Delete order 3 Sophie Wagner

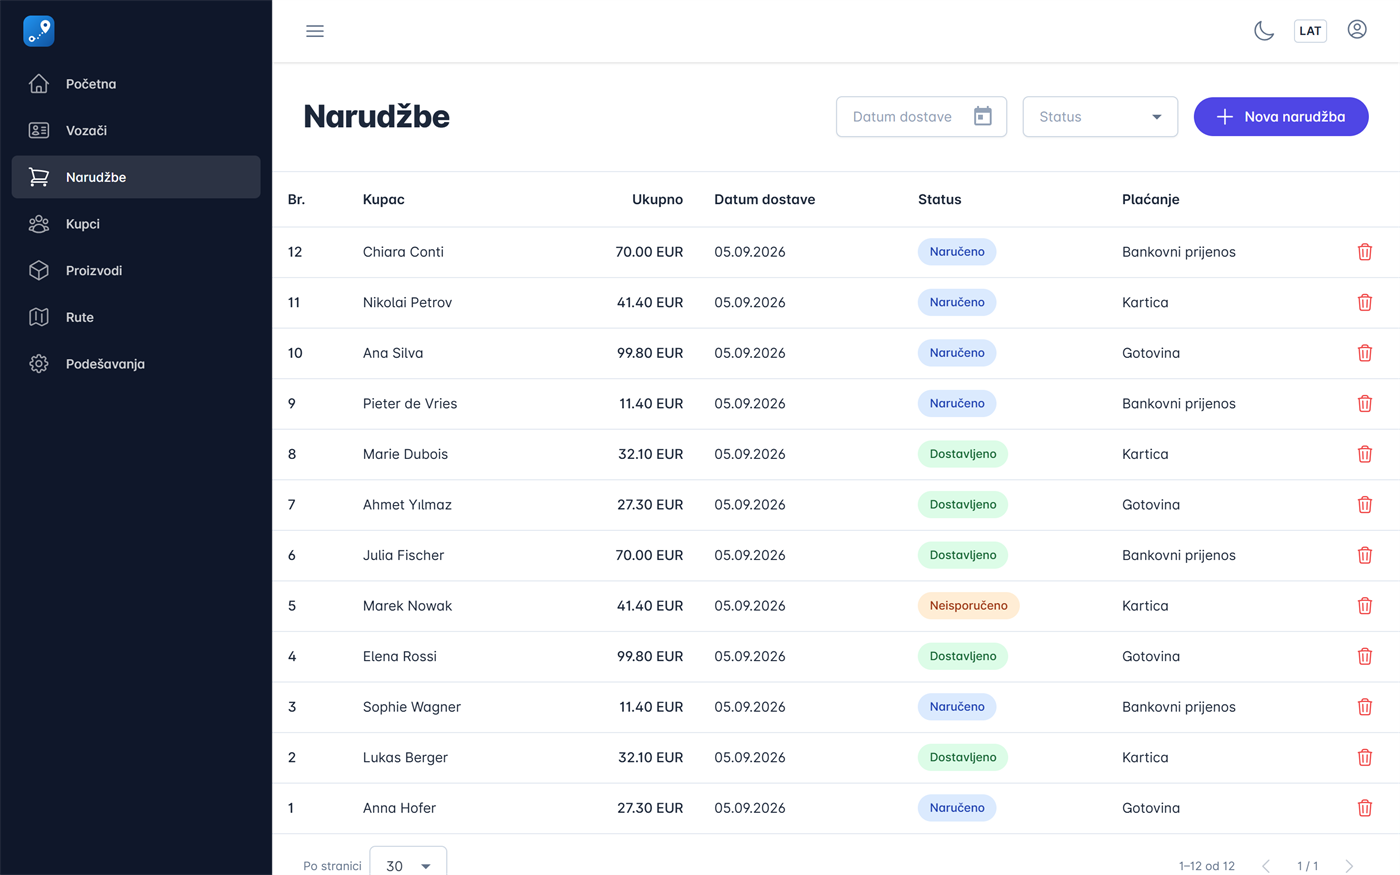coord(1365,707)
